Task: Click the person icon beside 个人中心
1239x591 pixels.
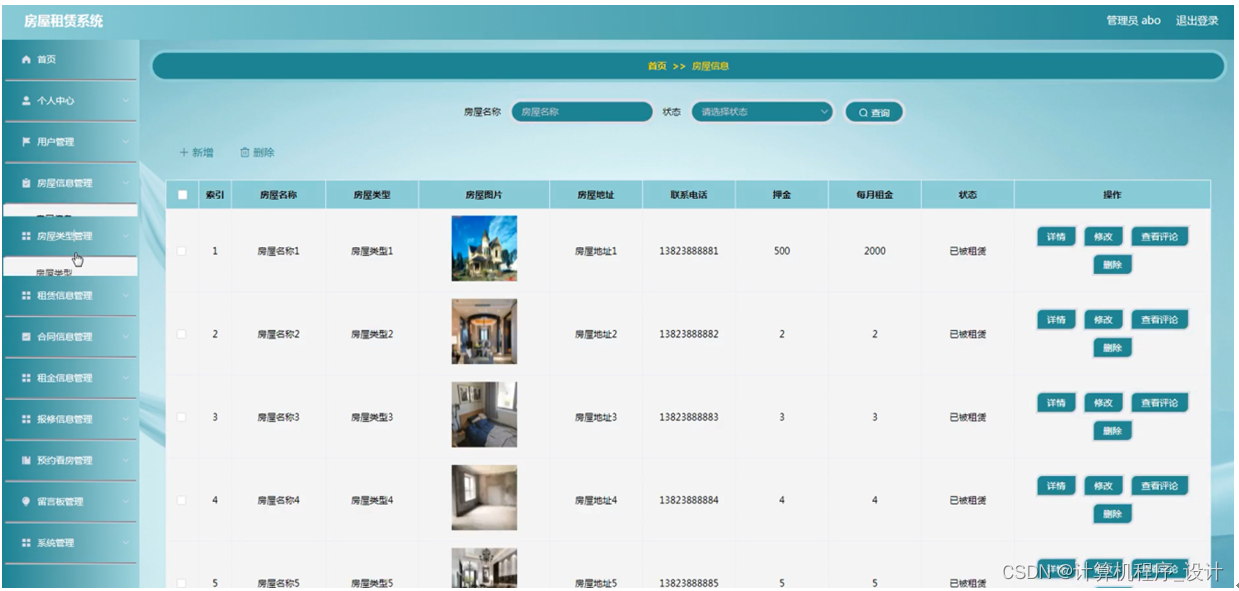Action: 26,101
